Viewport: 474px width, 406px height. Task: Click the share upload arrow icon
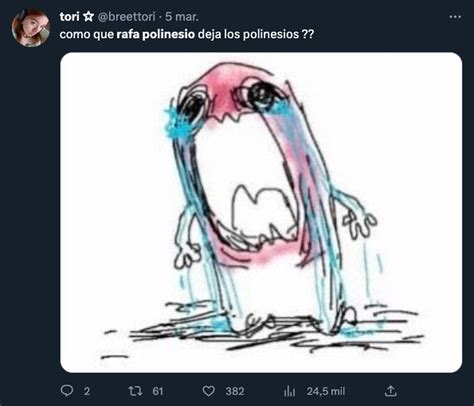(x=390, y=391)
